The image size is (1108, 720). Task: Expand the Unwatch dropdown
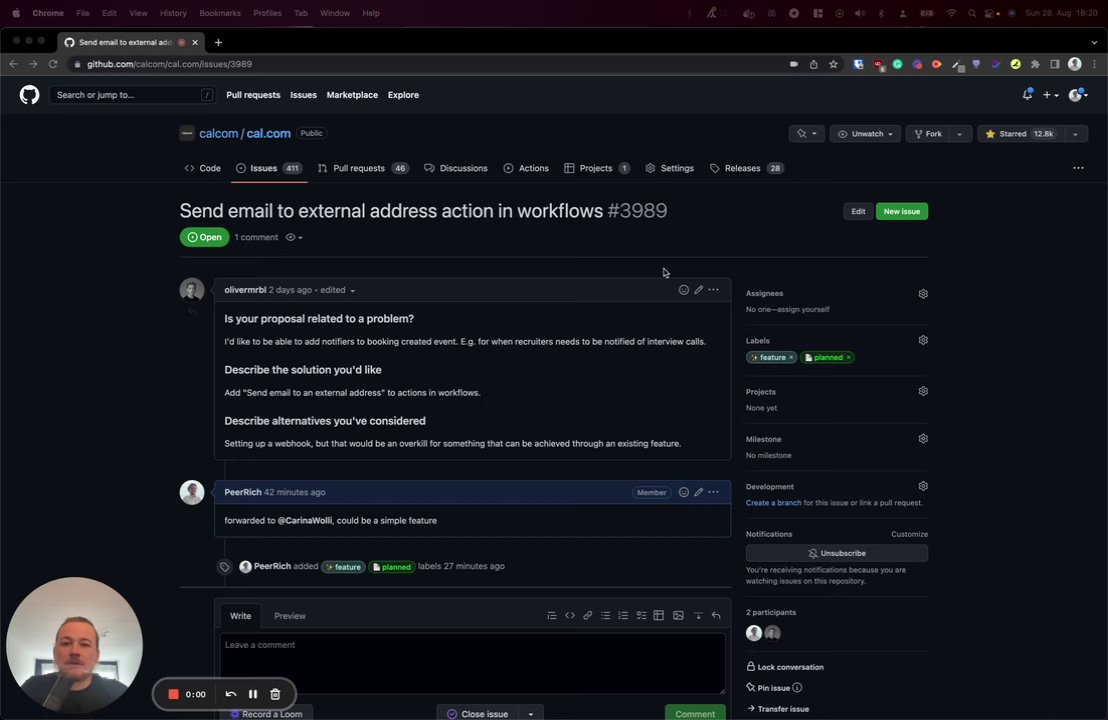(865, 134)
